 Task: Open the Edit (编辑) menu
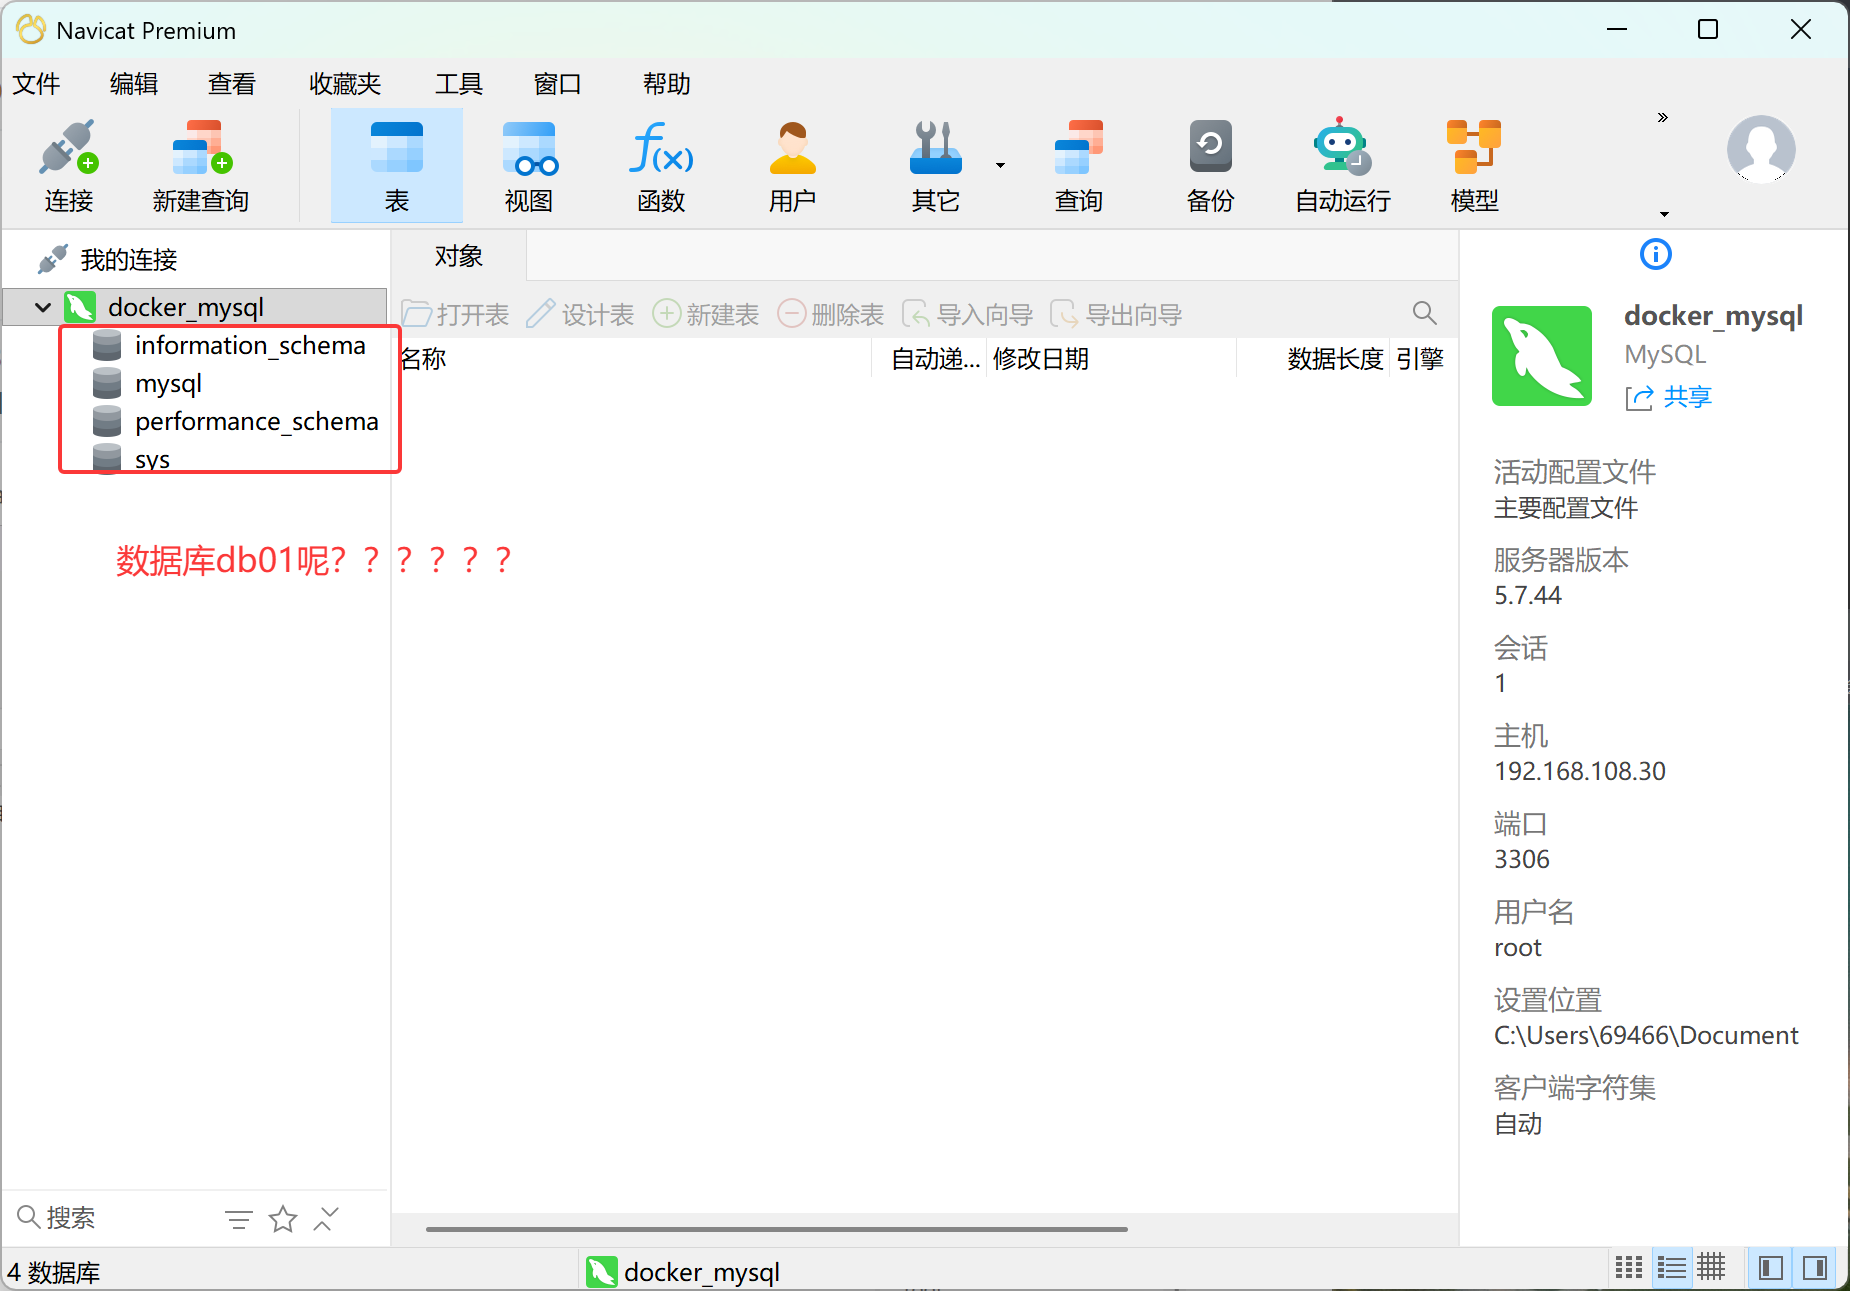click(x=134, y=84)
